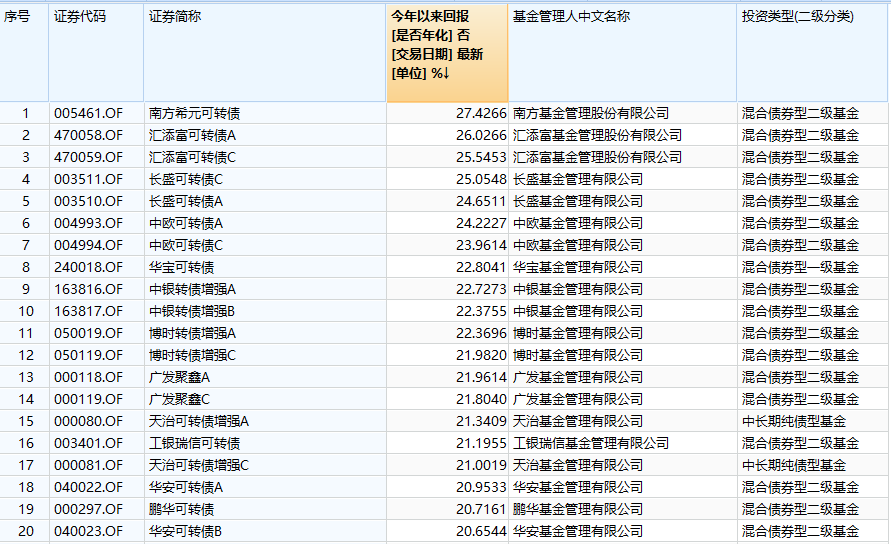This screenshot has height=544, width=891.
Task: Select fund code 005461.OF
Action: 88,113
